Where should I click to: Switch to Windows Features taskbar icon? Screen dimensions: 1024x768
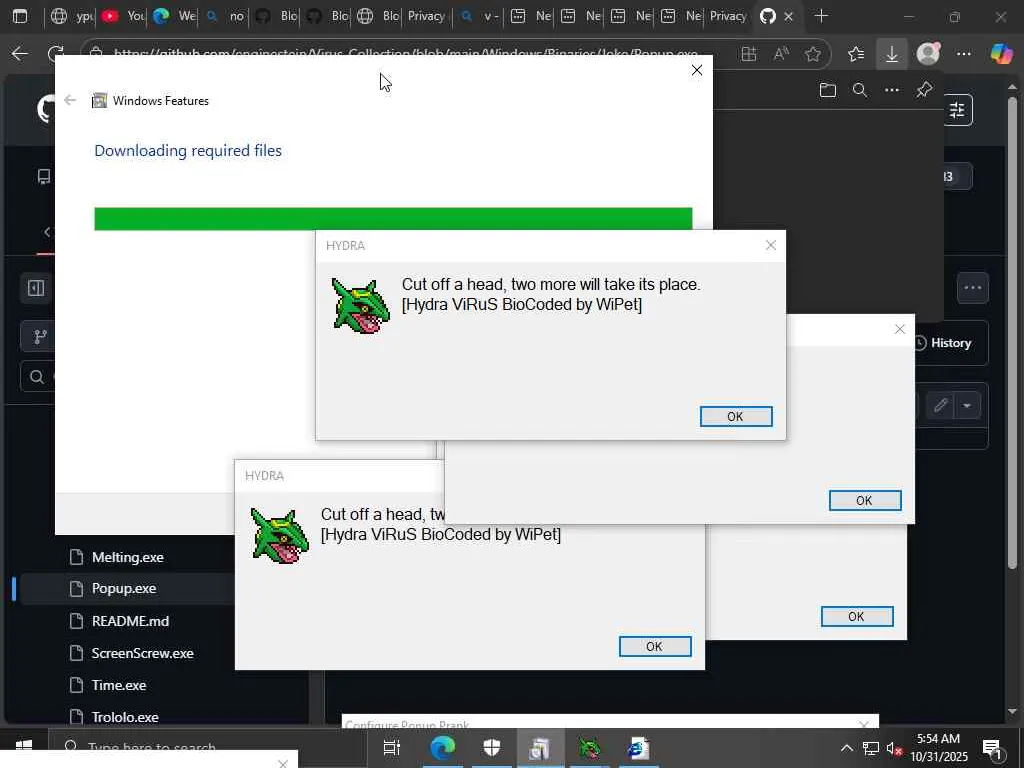click(541, 748)
